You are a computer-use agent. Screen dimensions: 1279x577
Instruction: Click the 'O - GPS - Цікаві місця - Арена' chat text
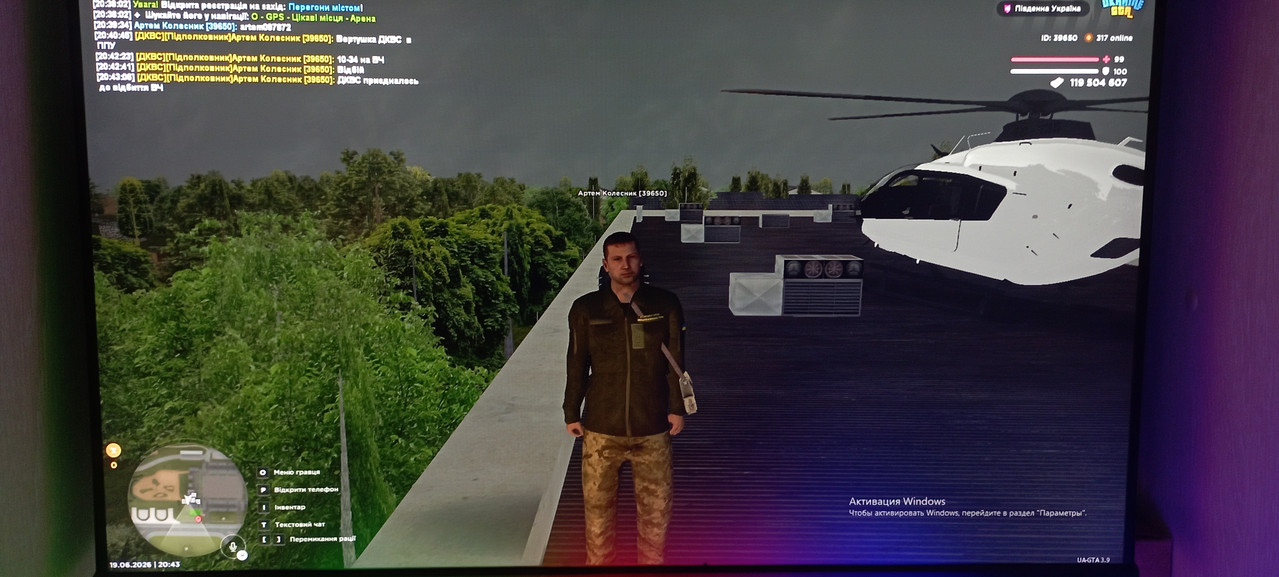[x=312, y=17]
